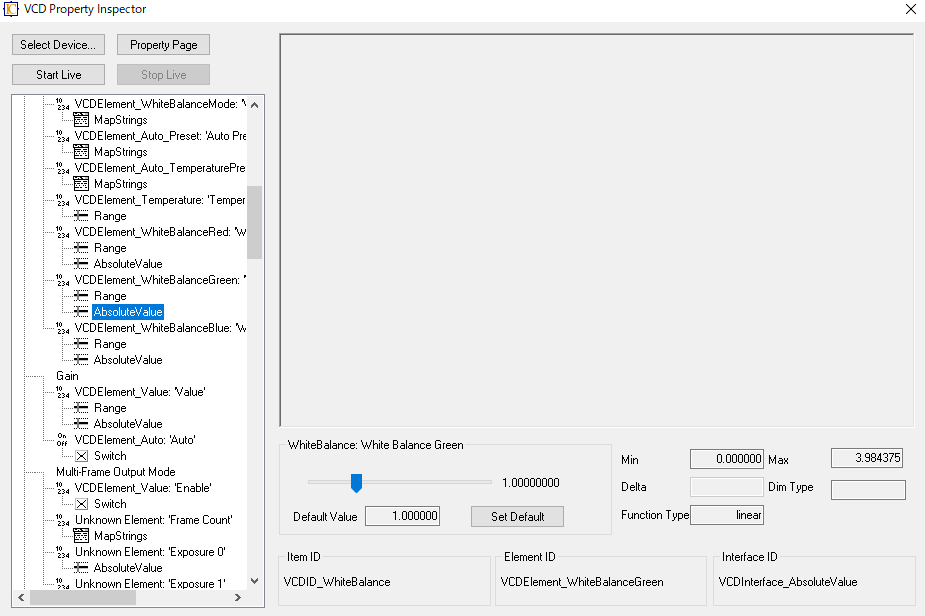Select the Switch item under VCDElement_Value 'Enable'
925x616 pixels.
click(110, 504)
